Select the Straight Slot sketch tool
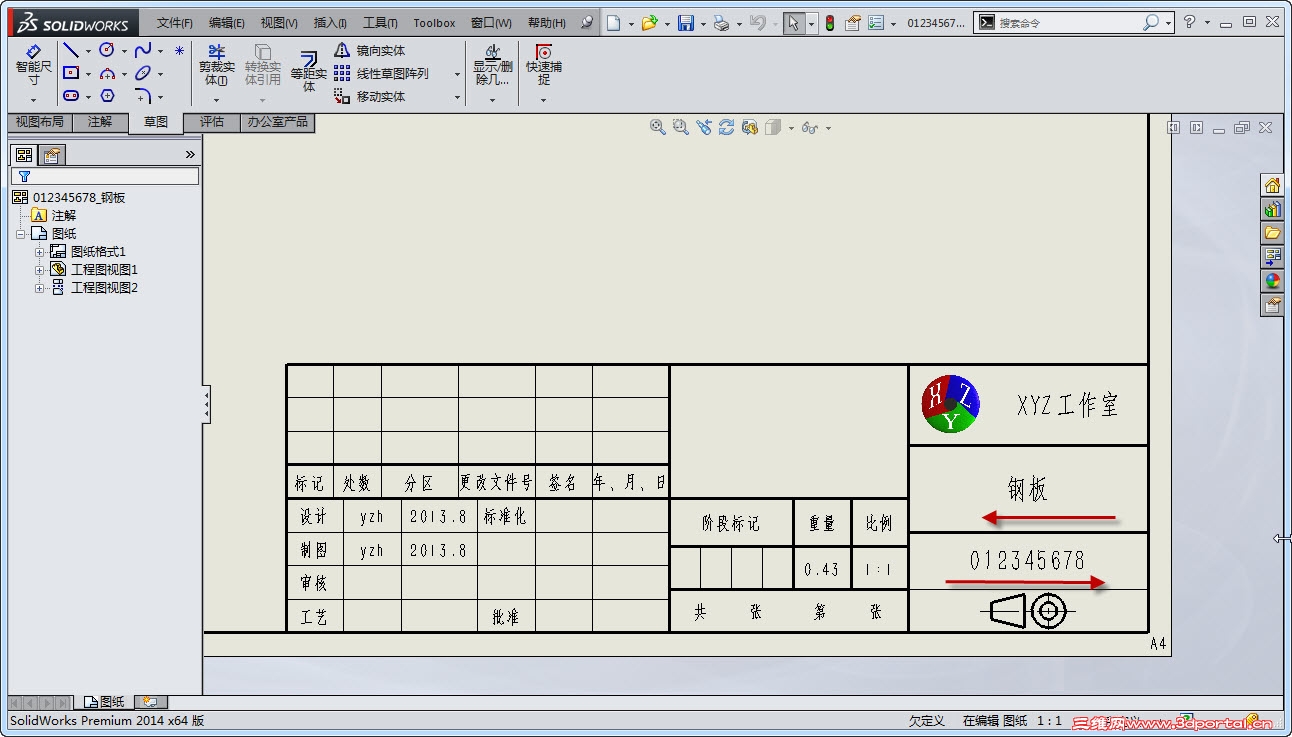Viewport: 1292px width, 737px height. 71,96
